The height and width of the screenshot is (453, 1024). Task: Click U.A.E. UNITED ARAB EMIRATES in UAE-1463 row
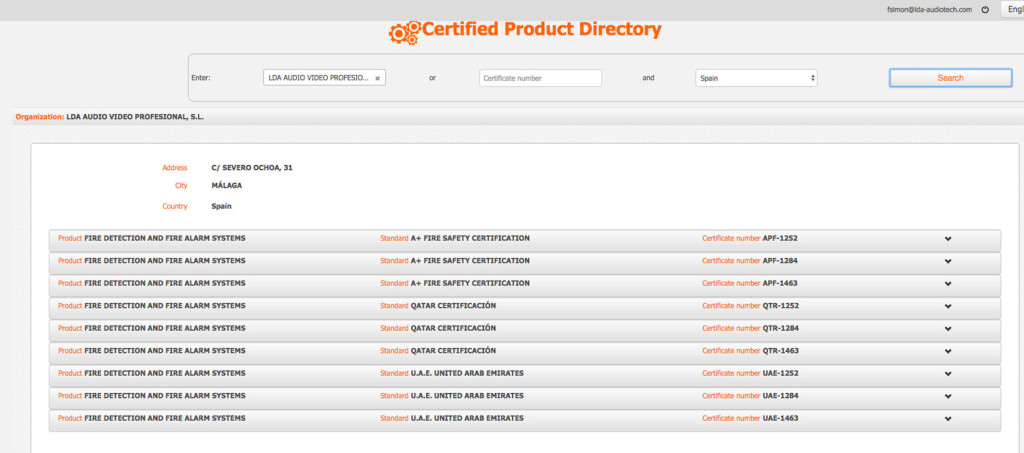pyautogui.click(x=467, y=418)
